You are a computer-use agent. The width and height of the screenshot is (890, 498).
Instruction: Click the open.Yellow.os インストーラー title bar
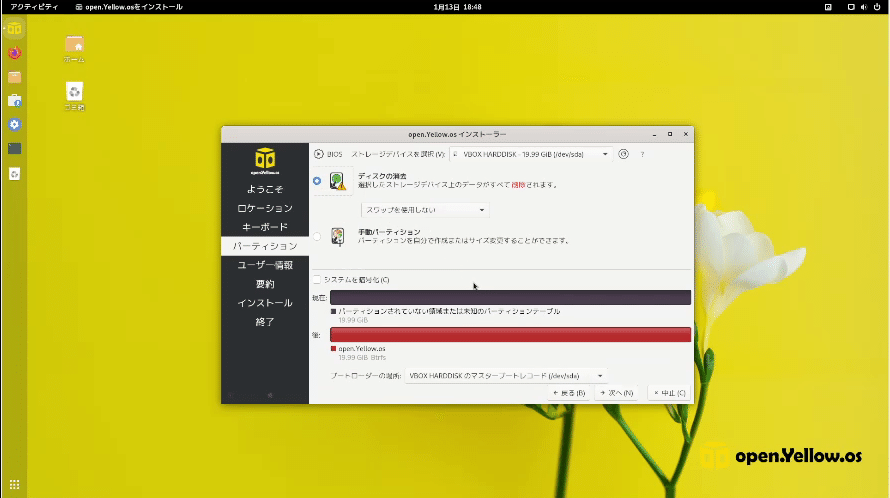coord(457,134)
